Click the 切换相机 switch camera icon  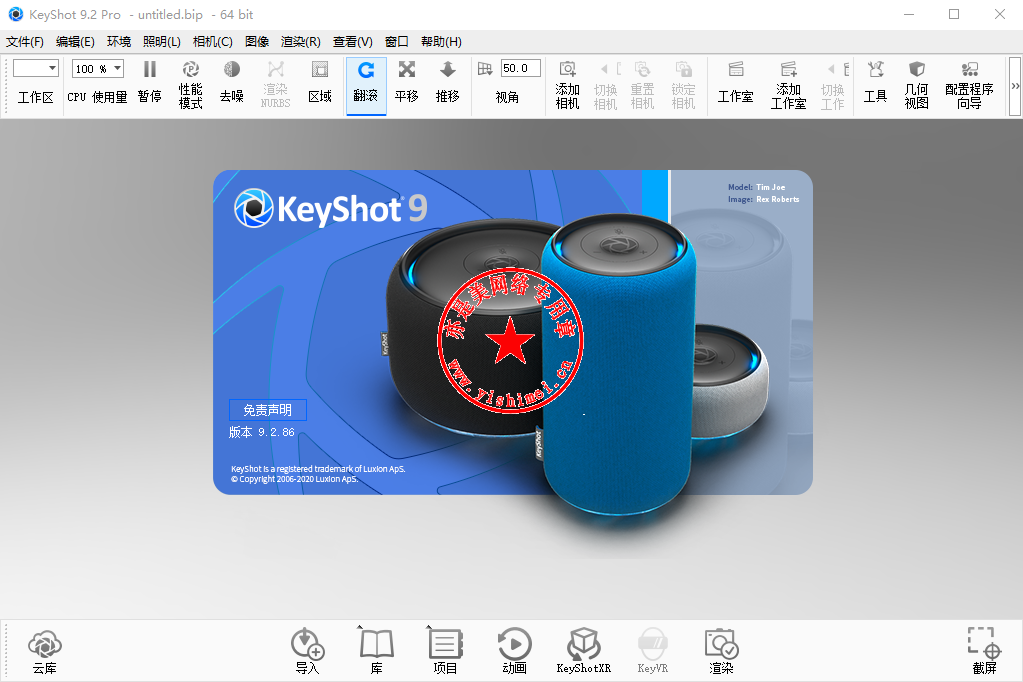[x=605, y=85]
